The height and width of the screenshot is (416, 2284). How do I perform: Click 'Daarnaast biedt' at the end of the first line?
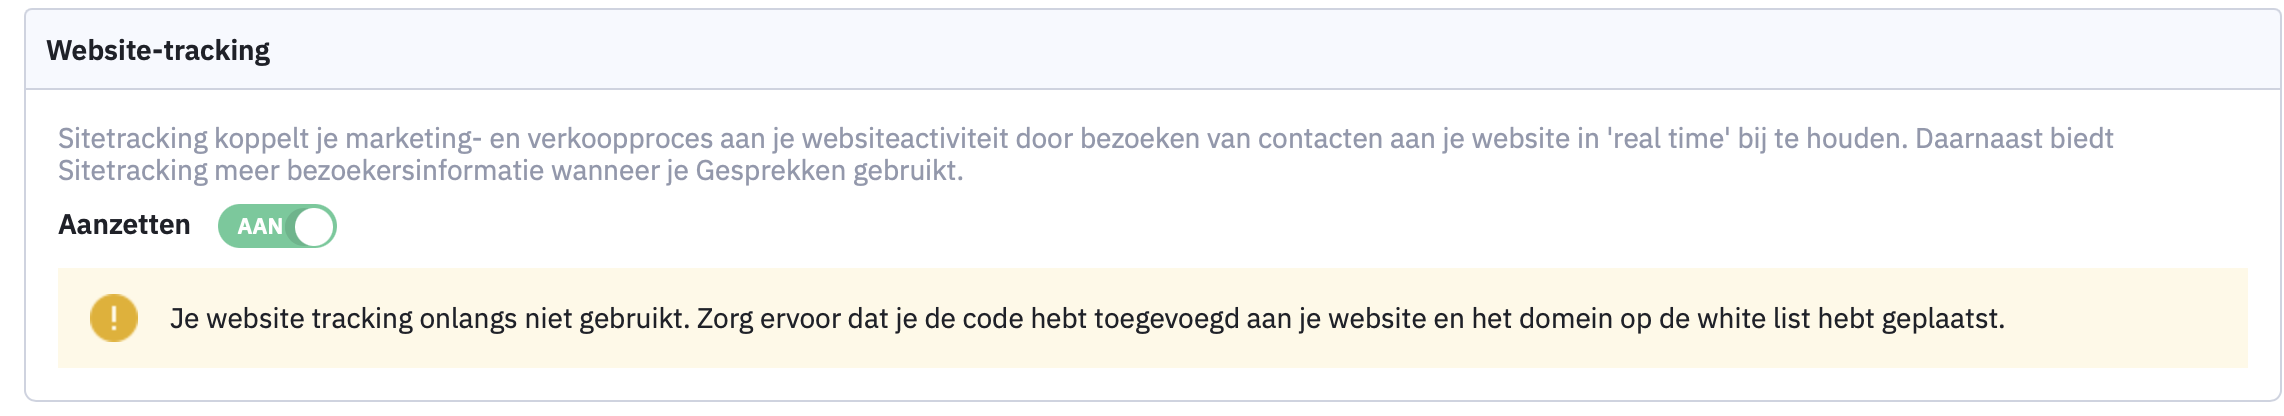click(2014, 138)
